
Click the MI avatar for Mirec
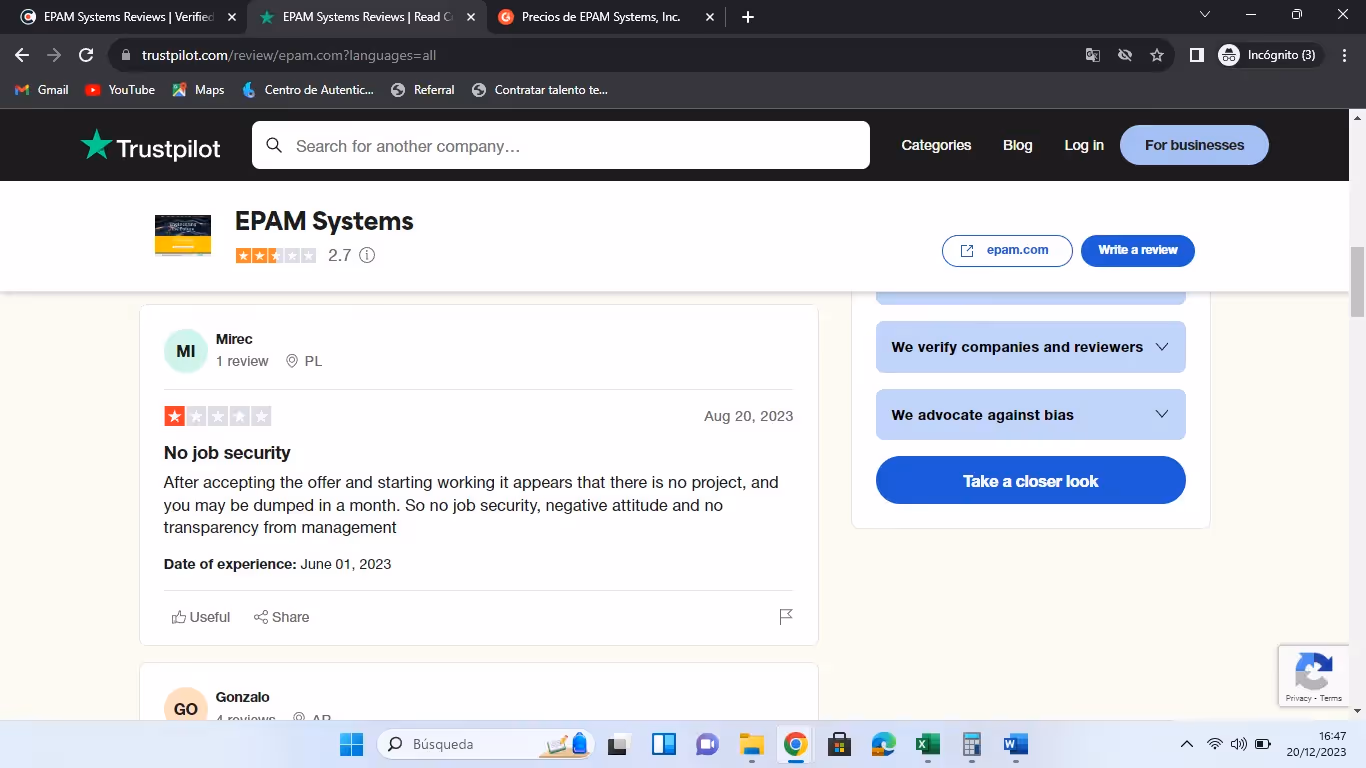(x=186, y=351)
